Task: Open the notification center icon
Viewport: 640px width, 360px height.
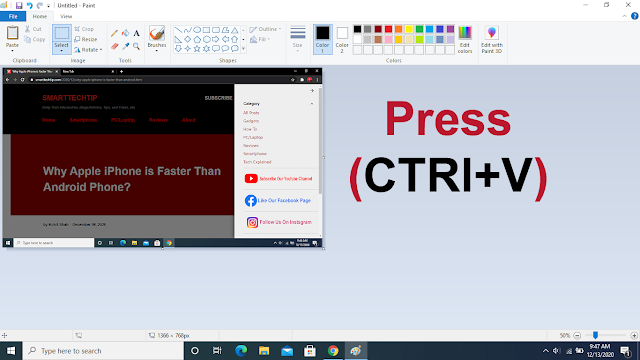Action: click(626, 351)
